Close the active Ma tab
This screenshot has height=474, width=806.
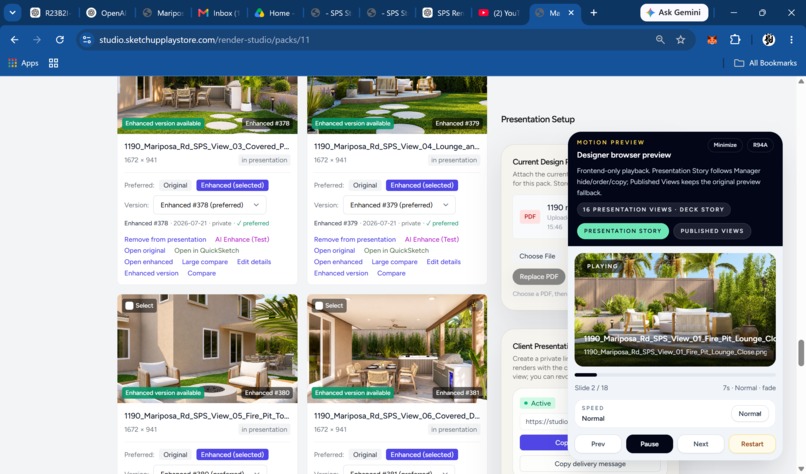tap(571, 13)
